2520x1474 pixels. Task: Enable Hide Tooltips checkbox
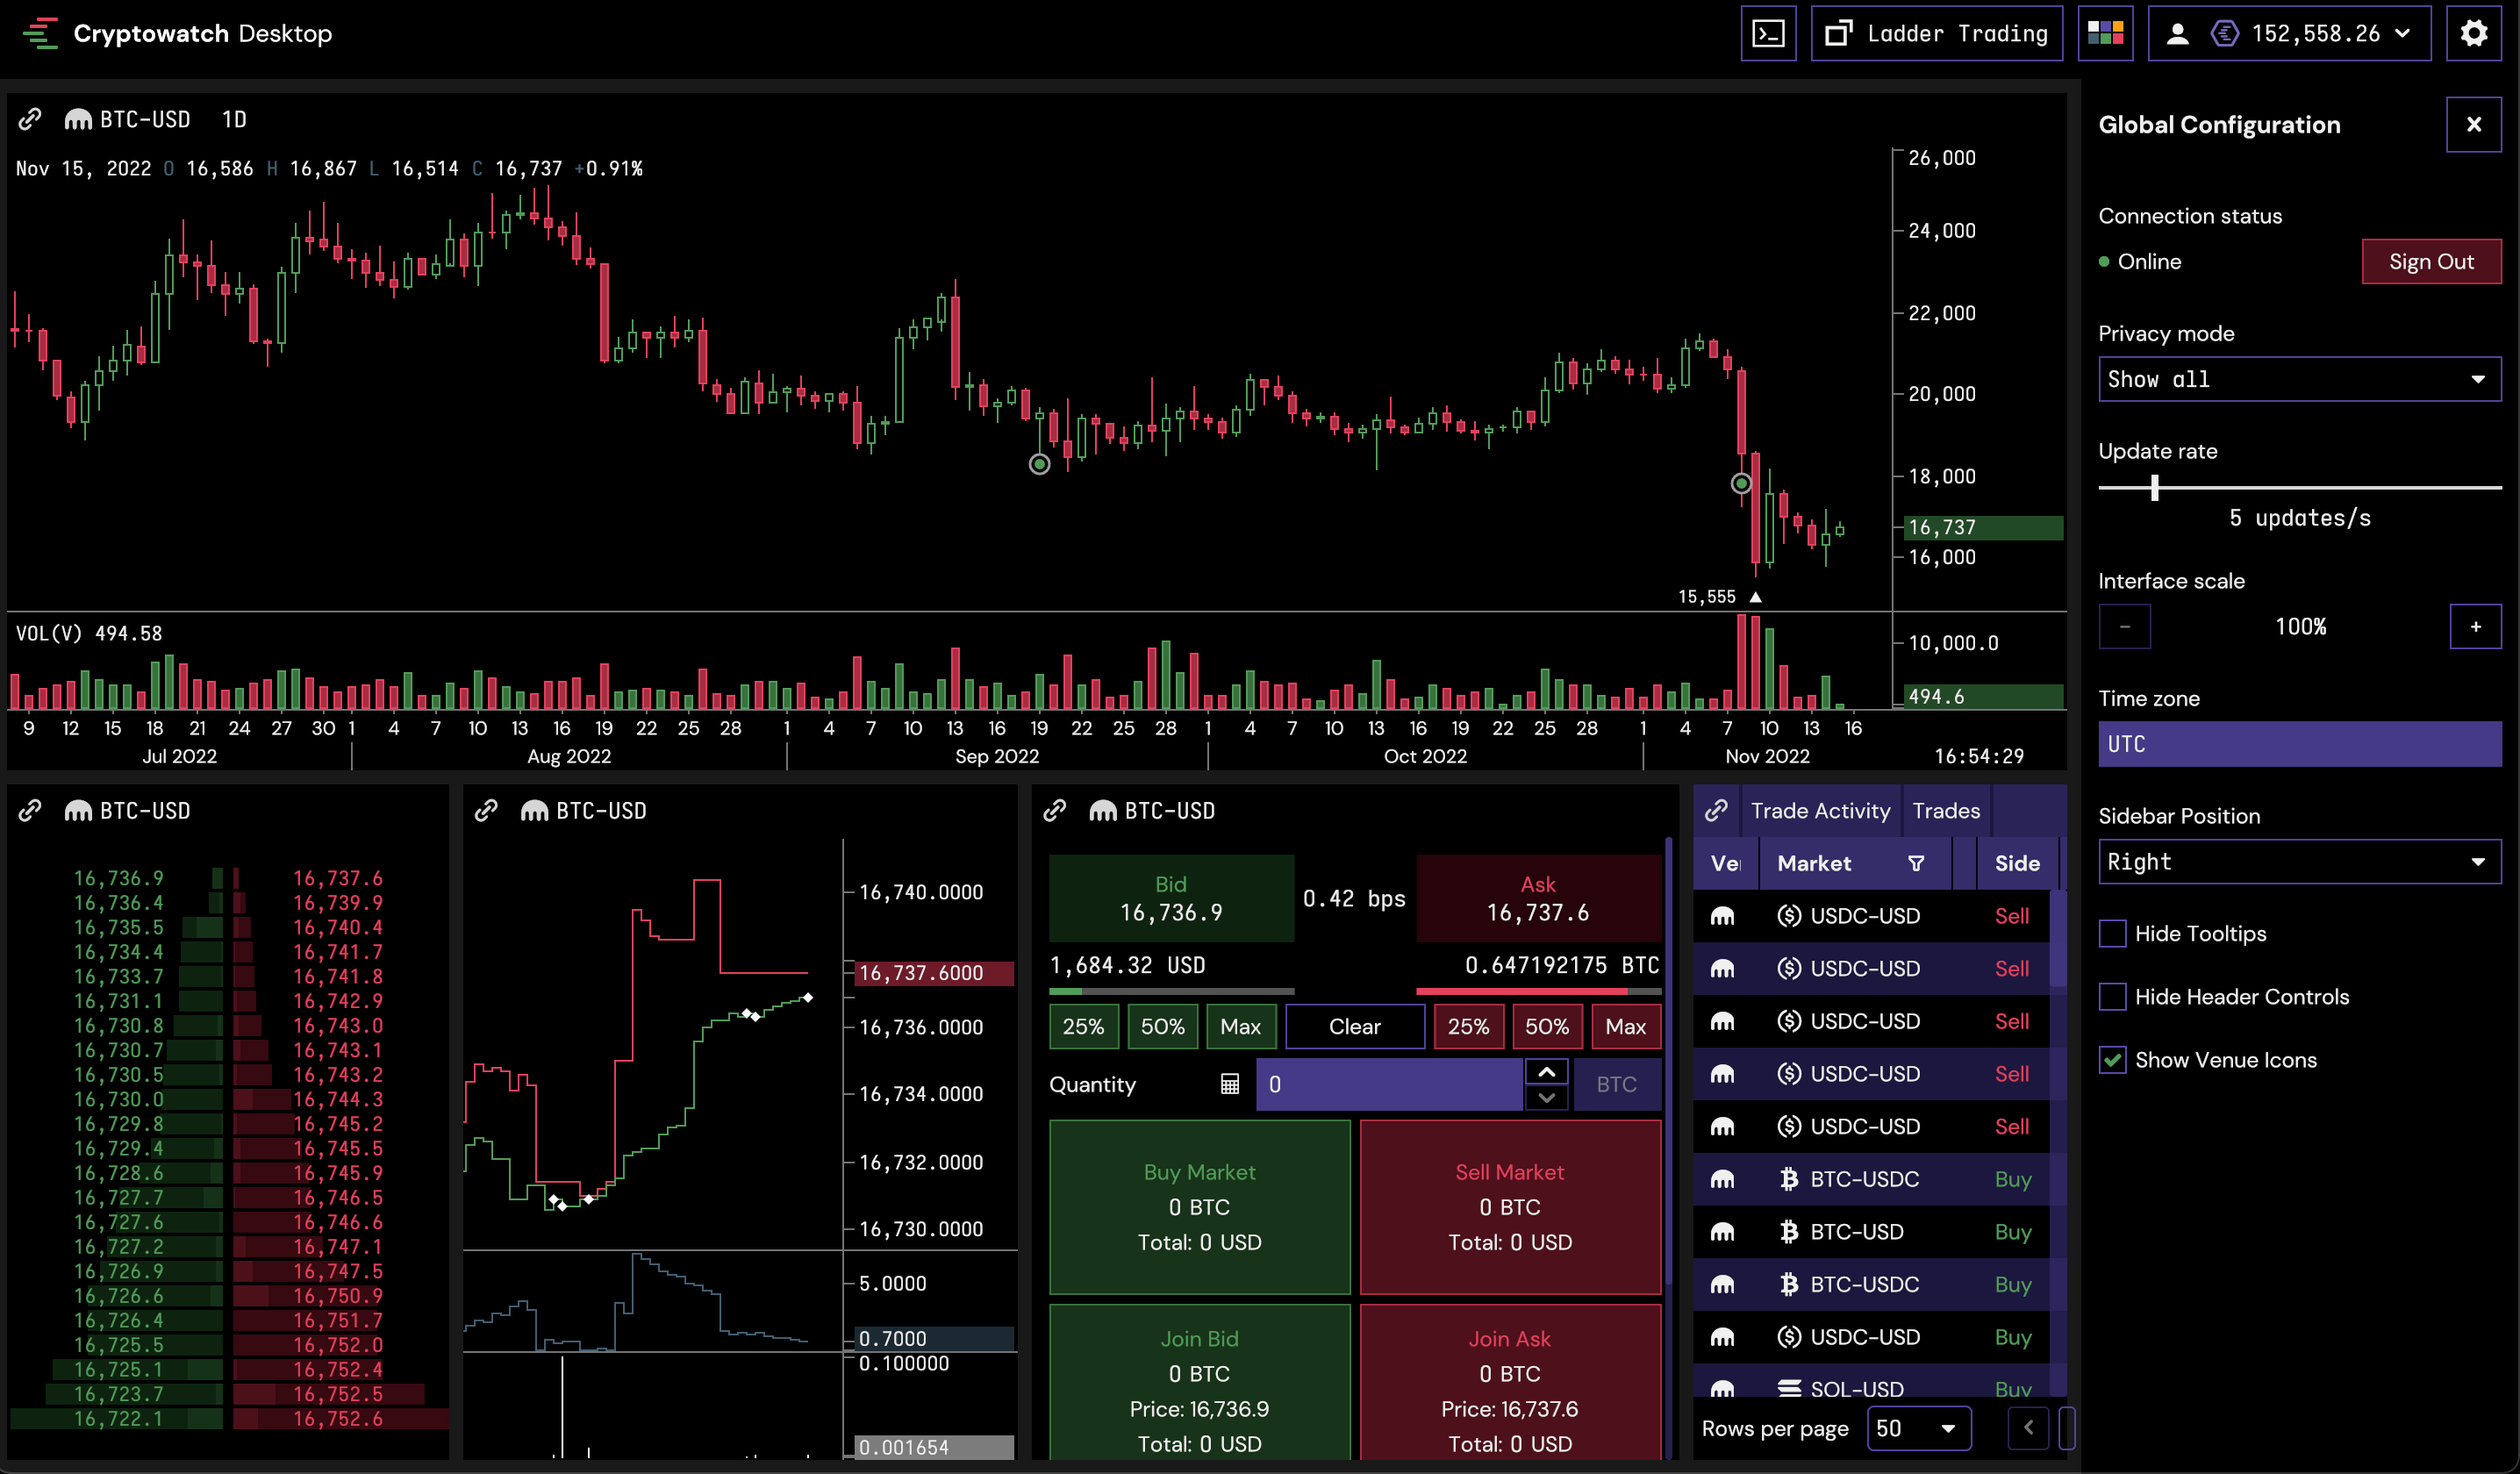2112,933
